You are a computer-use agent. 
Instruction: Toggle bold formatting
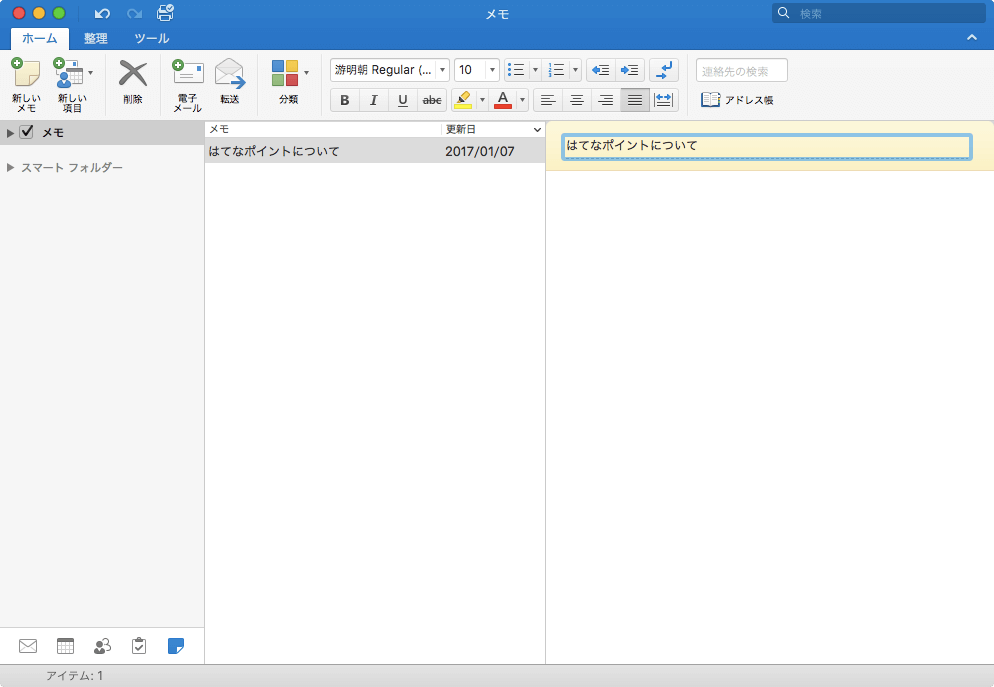click(x=345, y=100)
